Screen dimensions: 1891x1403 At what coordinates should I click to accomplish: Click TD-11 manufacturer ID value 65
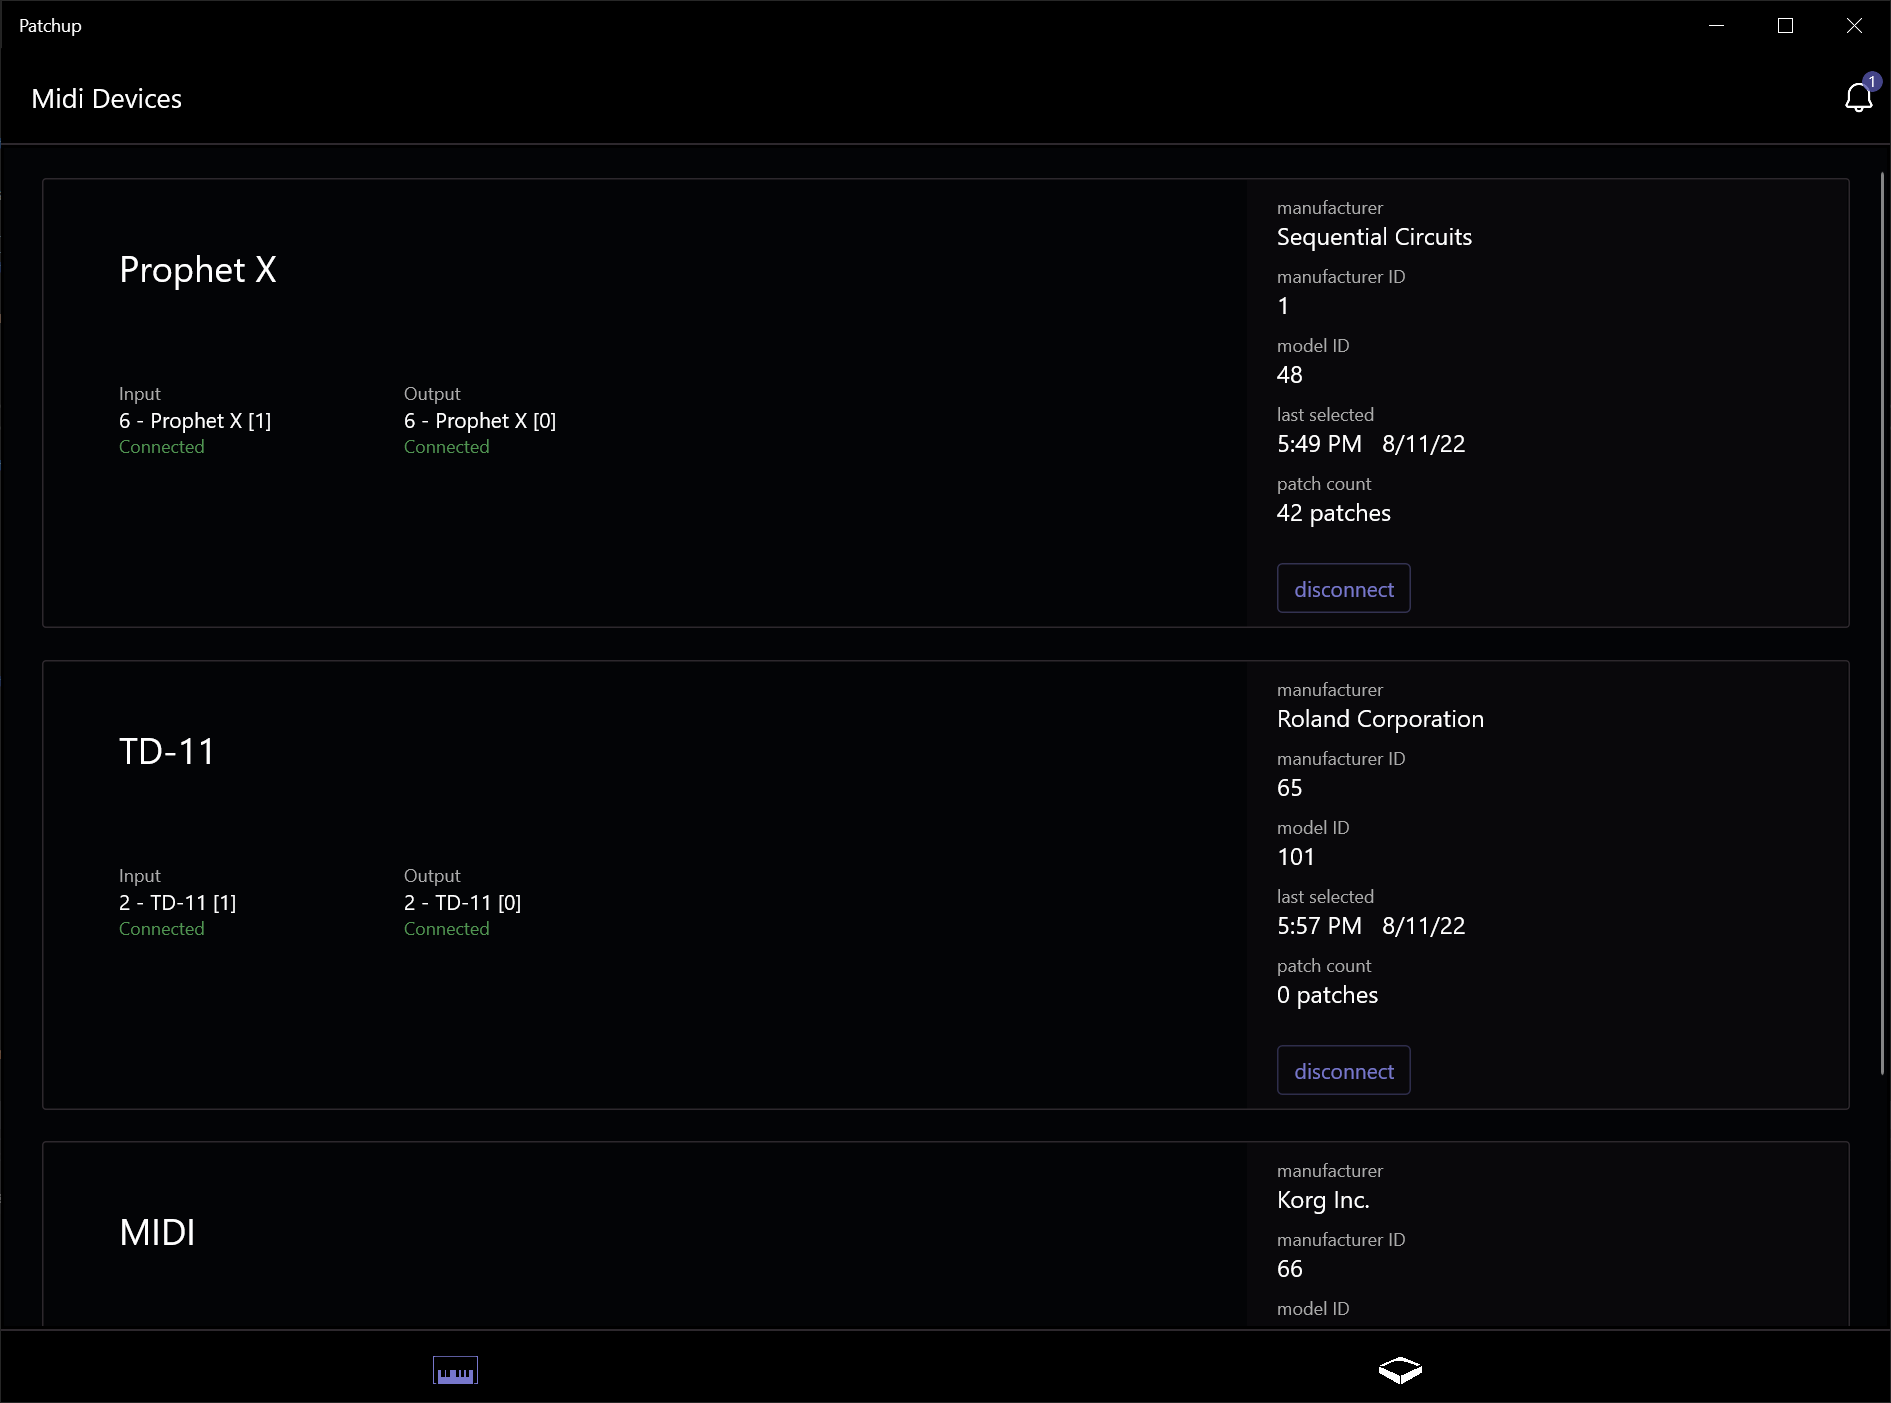click(1290, 788)
